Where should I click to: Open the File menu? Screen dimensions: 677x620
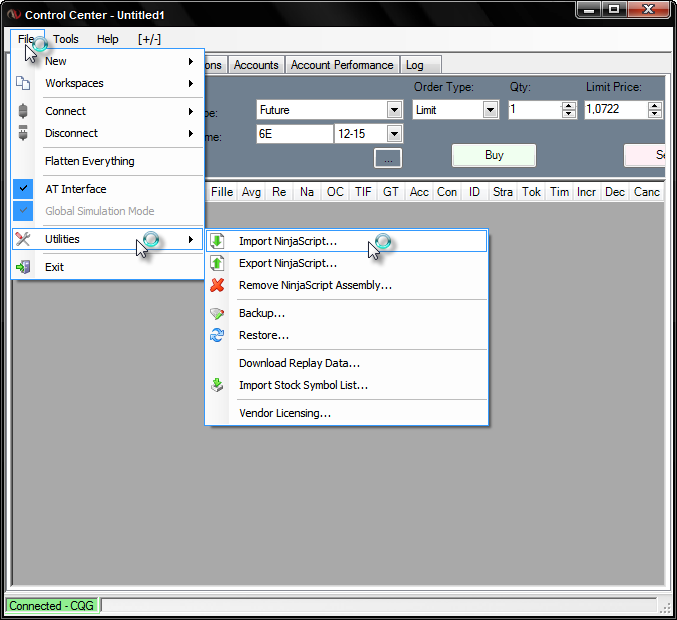(x=27, y=39)
